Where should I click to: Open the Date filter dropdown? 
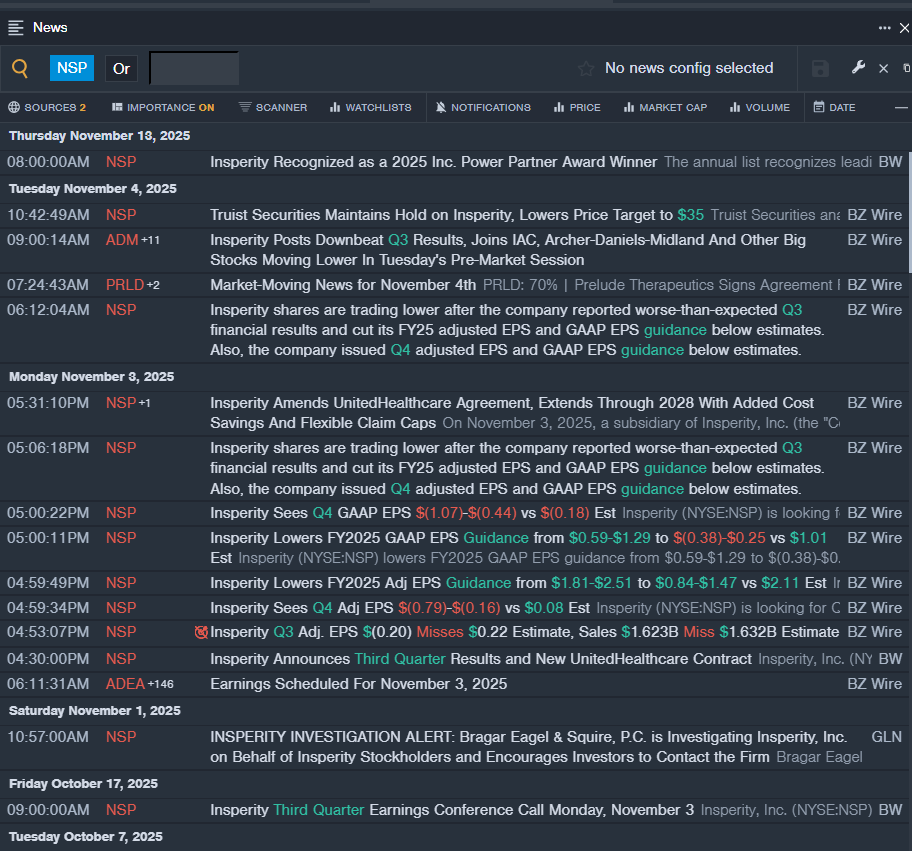point(834,107)
